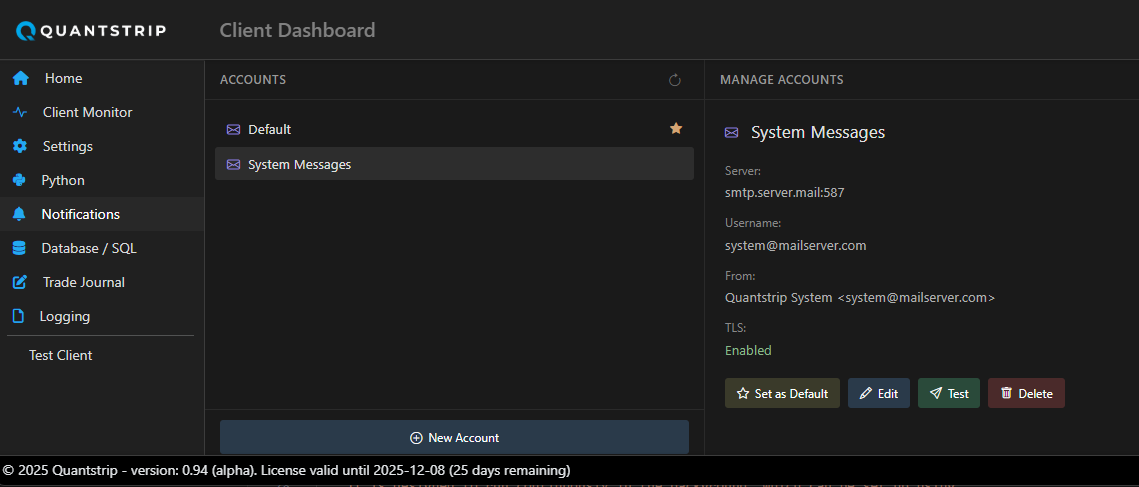Click the Trade Journal edit icon
Image resolution: width=1139 pixels, height=487 pixels.
[20, 282]
